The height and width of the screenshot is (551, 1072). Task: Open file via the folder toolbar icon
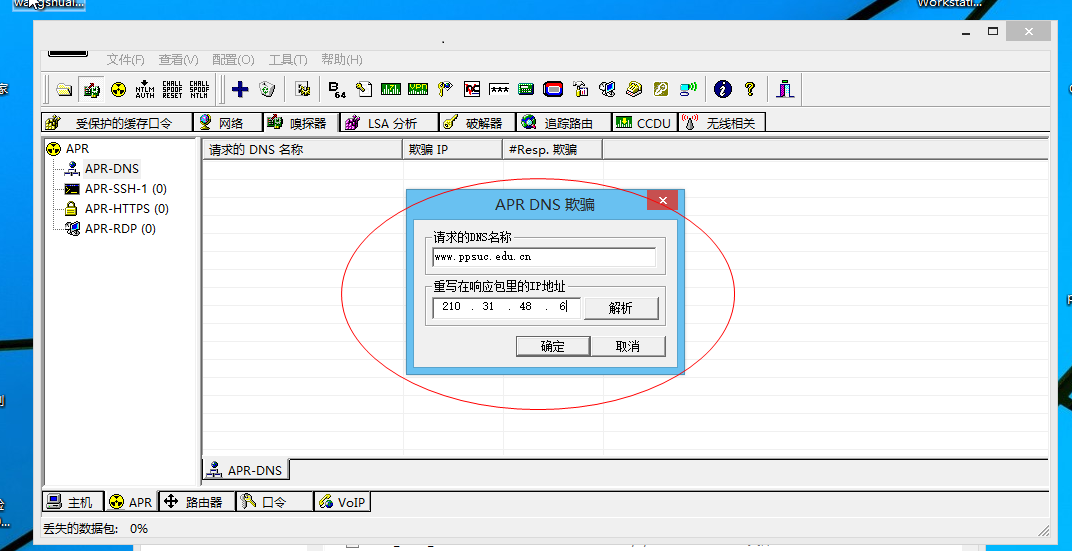tap(64, 89)
